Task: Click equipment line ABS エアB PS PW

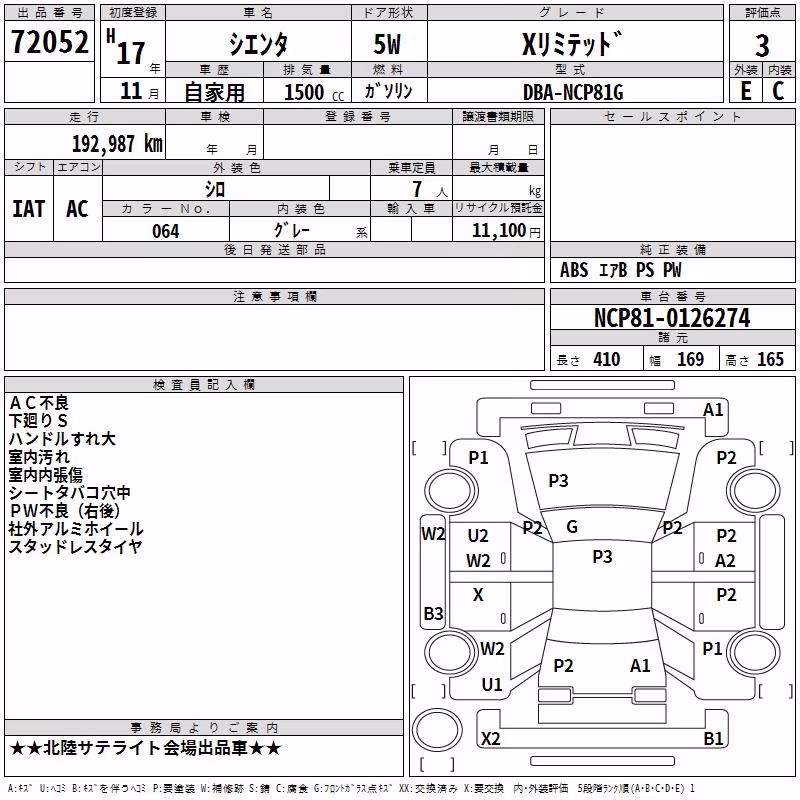Action: (x=620, y=270)
